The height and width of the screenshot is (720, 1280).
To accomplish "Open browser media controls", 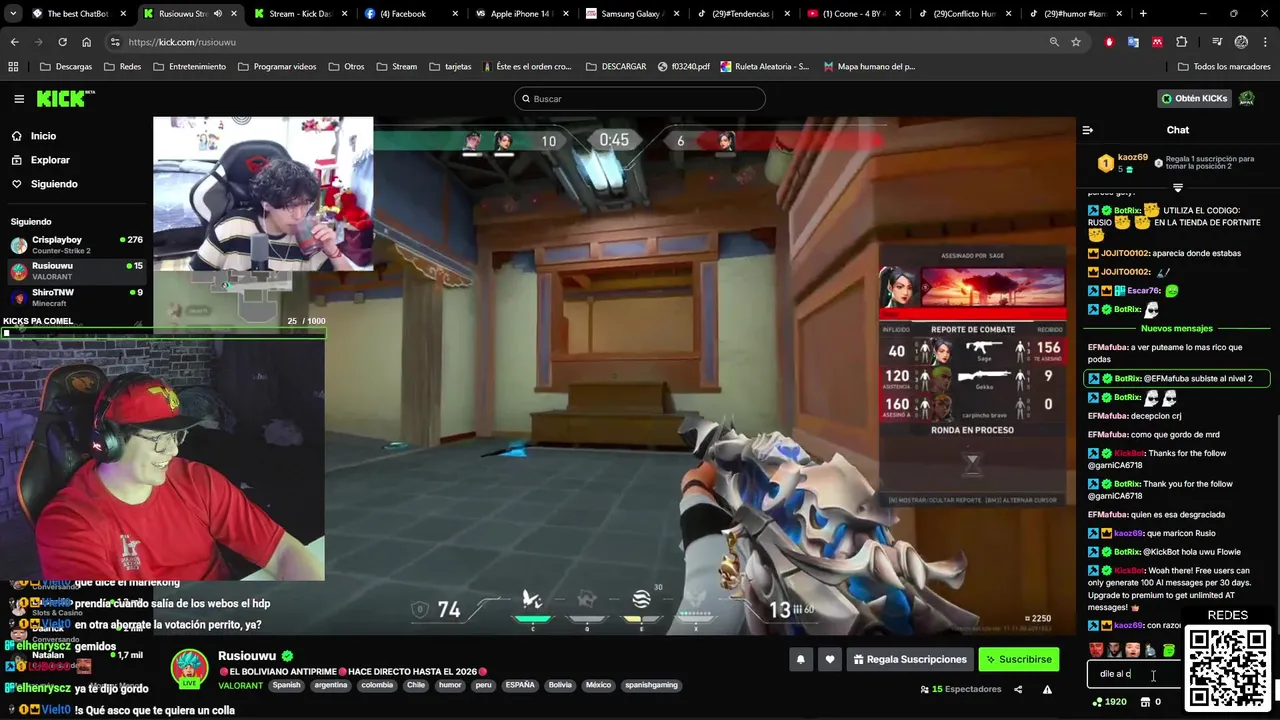I will pyautogui.click(x=1217, y=42).
